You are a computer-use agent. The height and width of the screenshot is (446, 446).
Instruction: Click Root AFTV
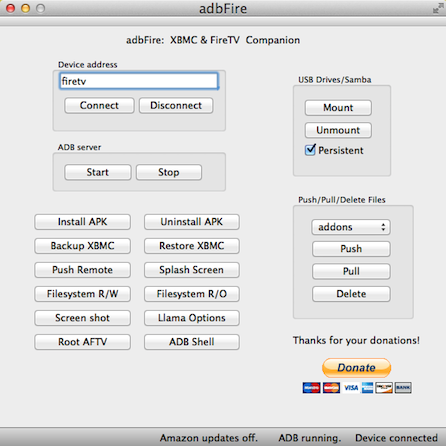click(x=82, y=342)
